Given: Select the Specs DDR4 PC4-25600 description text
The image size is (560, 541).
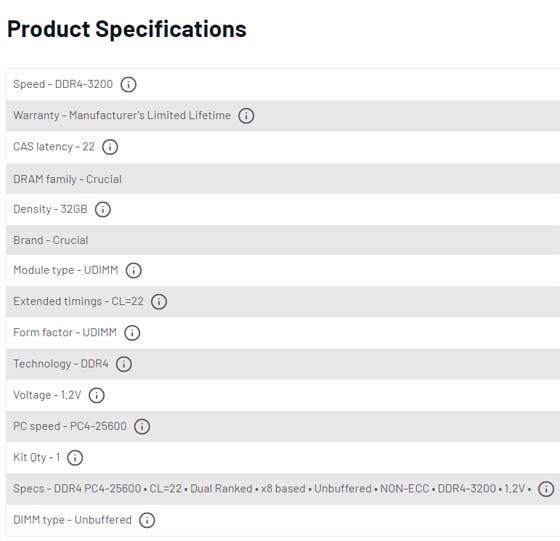Looking at the screenshot, I should (272, 489).
